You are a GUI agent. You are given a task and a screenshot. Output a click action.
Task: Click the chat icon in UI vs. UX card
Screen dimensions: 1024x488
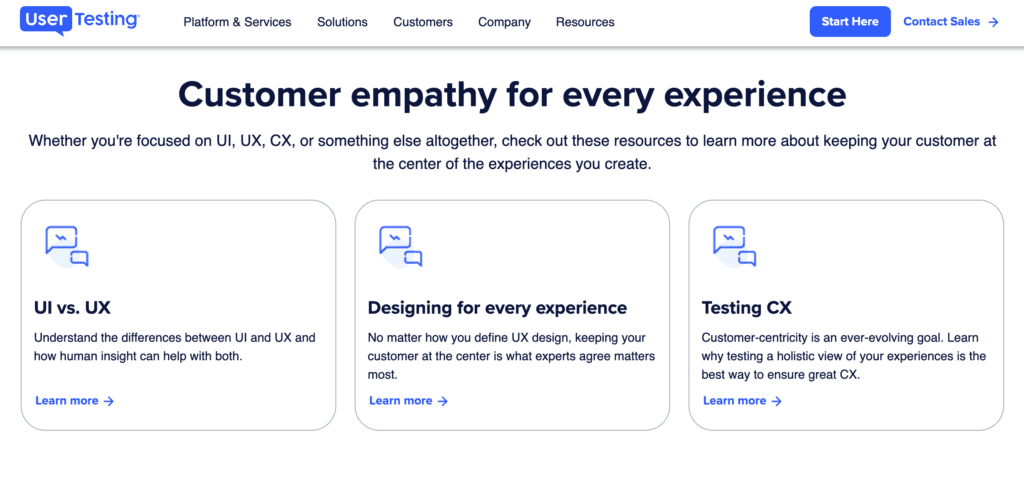[x=67, y=246]
